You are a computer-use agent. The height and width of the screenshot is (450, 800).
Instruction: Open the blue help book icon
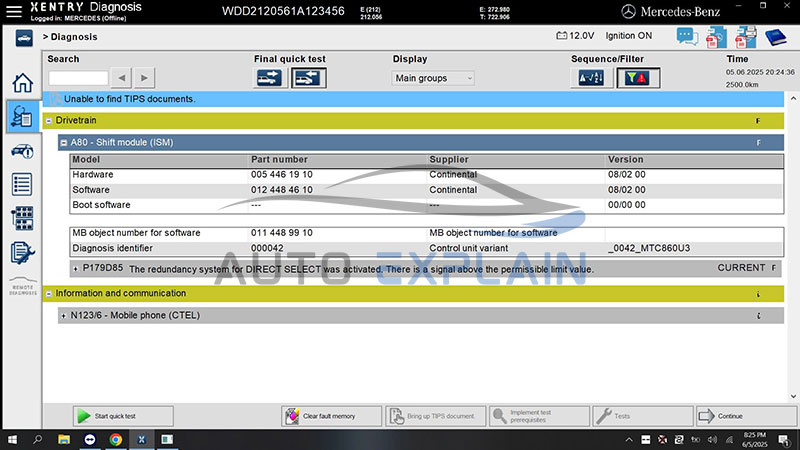click(776, 37)
